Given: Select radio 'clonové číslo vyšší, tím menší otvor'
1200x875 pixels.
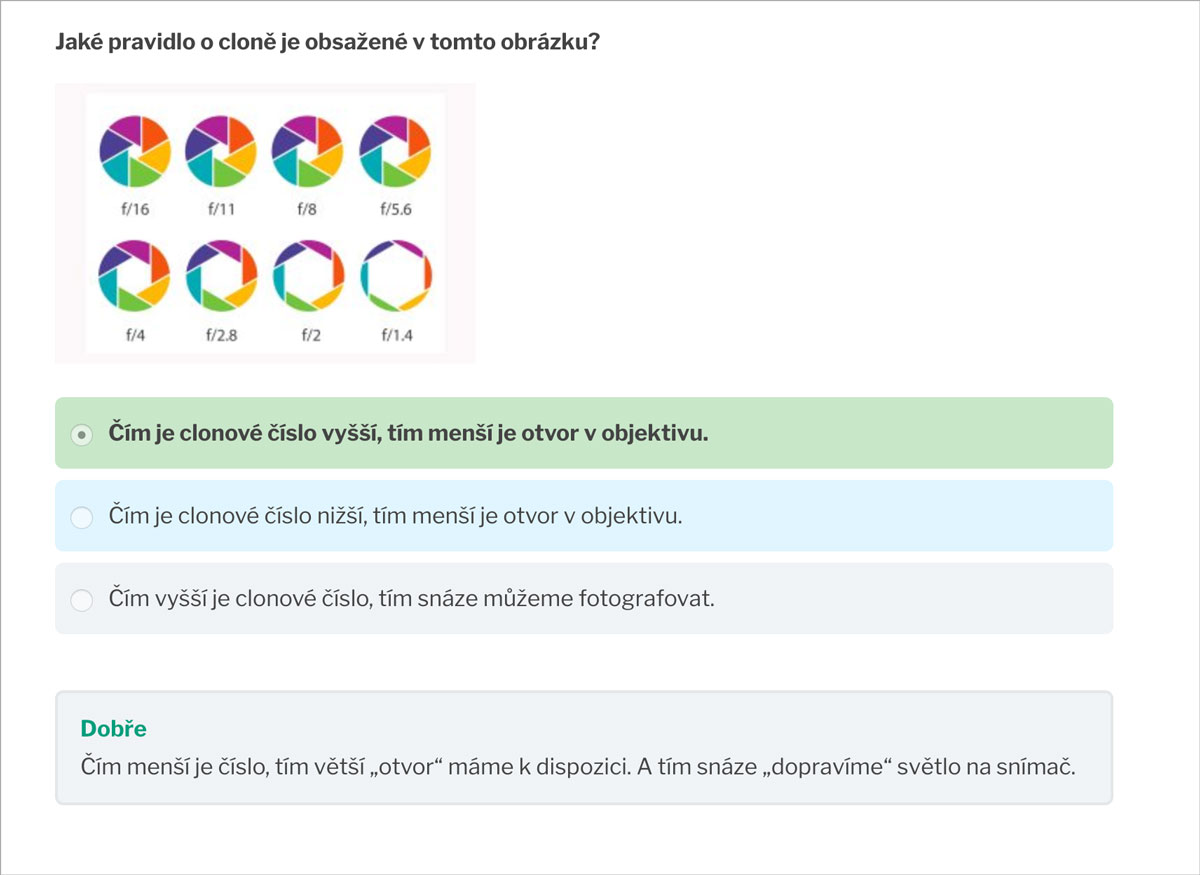Looking at the screenshot, I should (x=81, y=434).
